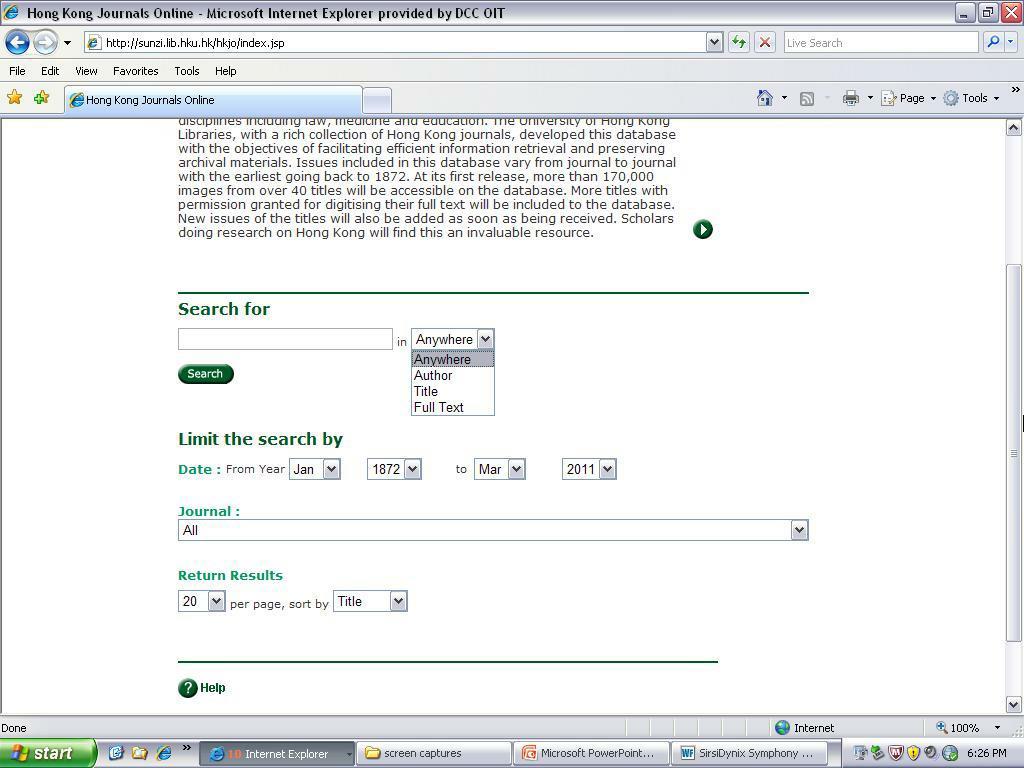Viewport: 1024px width, 768px height.
Task: Open the Tools gear menu in command bar
Action: 972,98
